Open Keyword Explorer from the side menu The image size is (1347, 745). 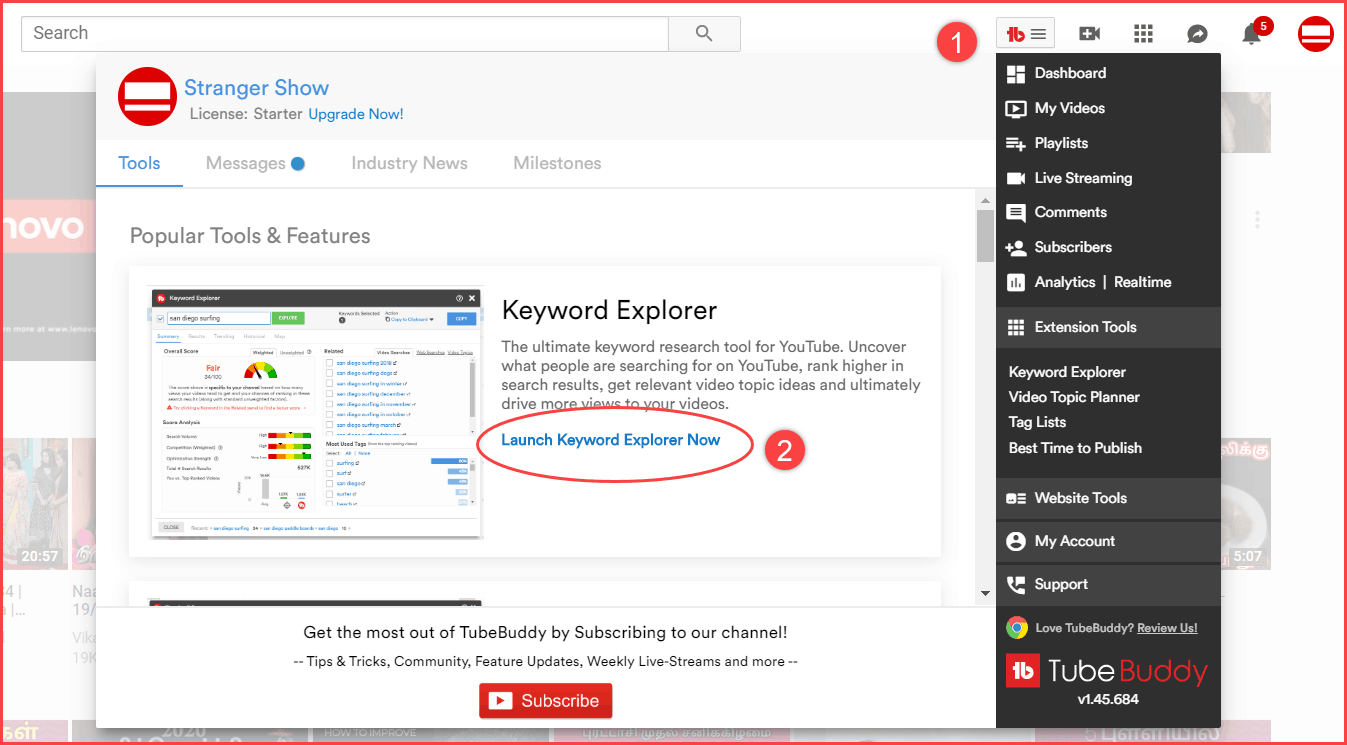pos(1067,372)
